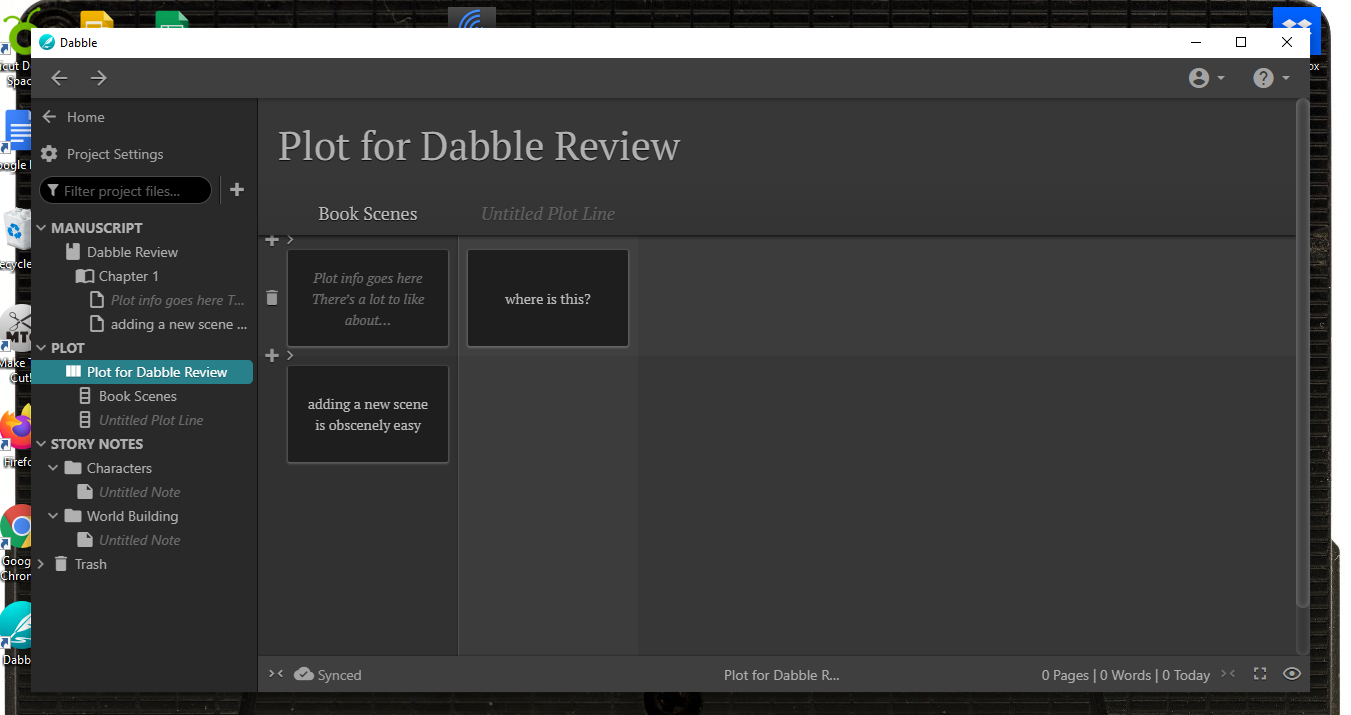The image size is (1351, 715).
Task: Collapse the left sidebar using arrows icon
Action: pyautogui.click(x=276, y=674)
